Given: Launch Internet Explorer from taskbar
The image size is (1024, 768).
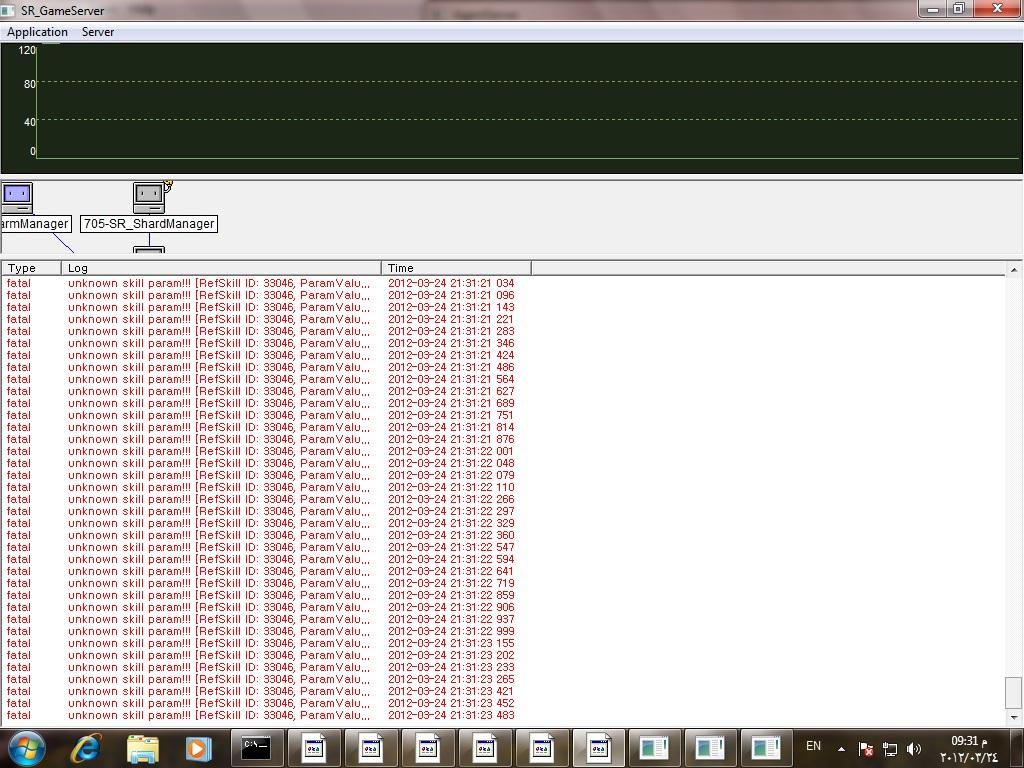Looking at the screenshot, I should point(86,747).
